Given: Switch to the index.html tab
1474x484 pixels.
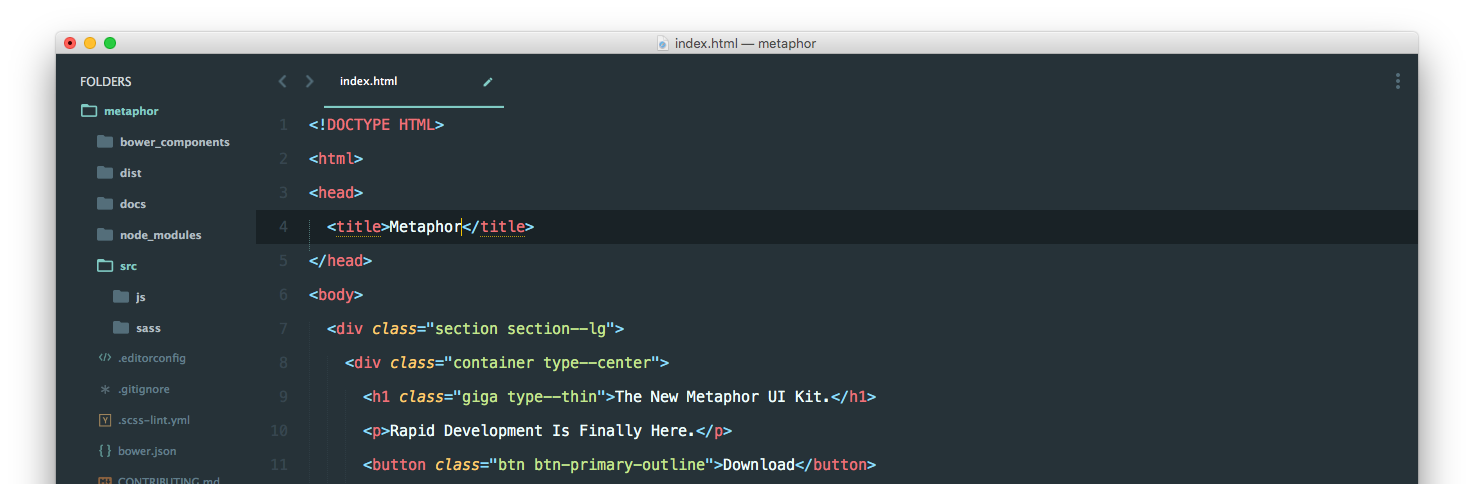Looking at the screenshot, I should pyautogui.click(x=369, y=81).
